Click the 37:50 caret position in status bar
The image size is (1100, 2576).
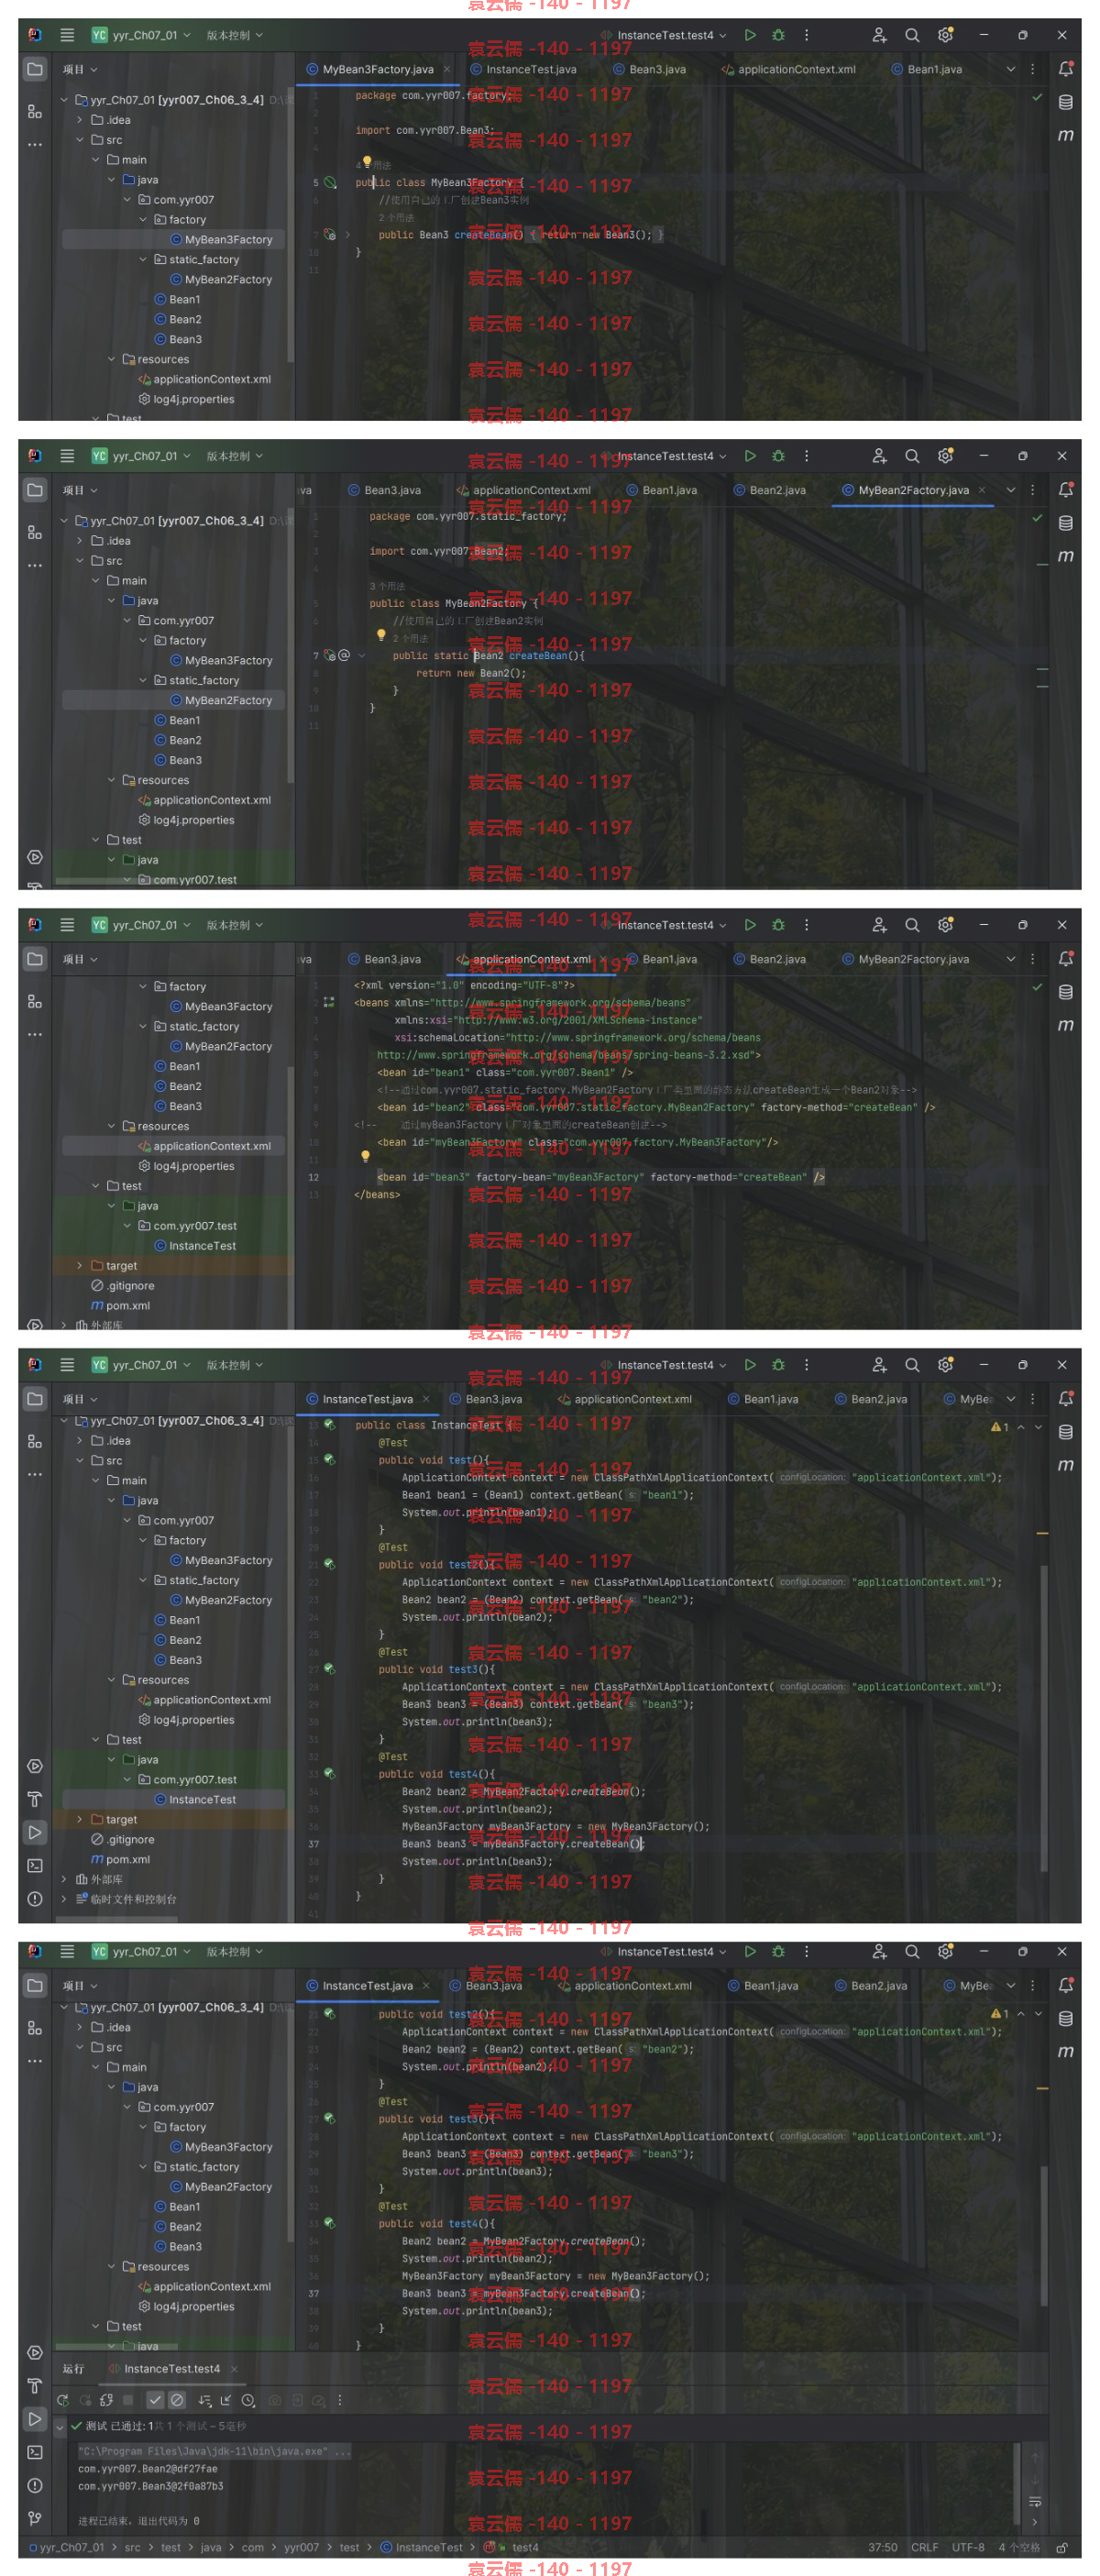click(x=883, y=2547)
